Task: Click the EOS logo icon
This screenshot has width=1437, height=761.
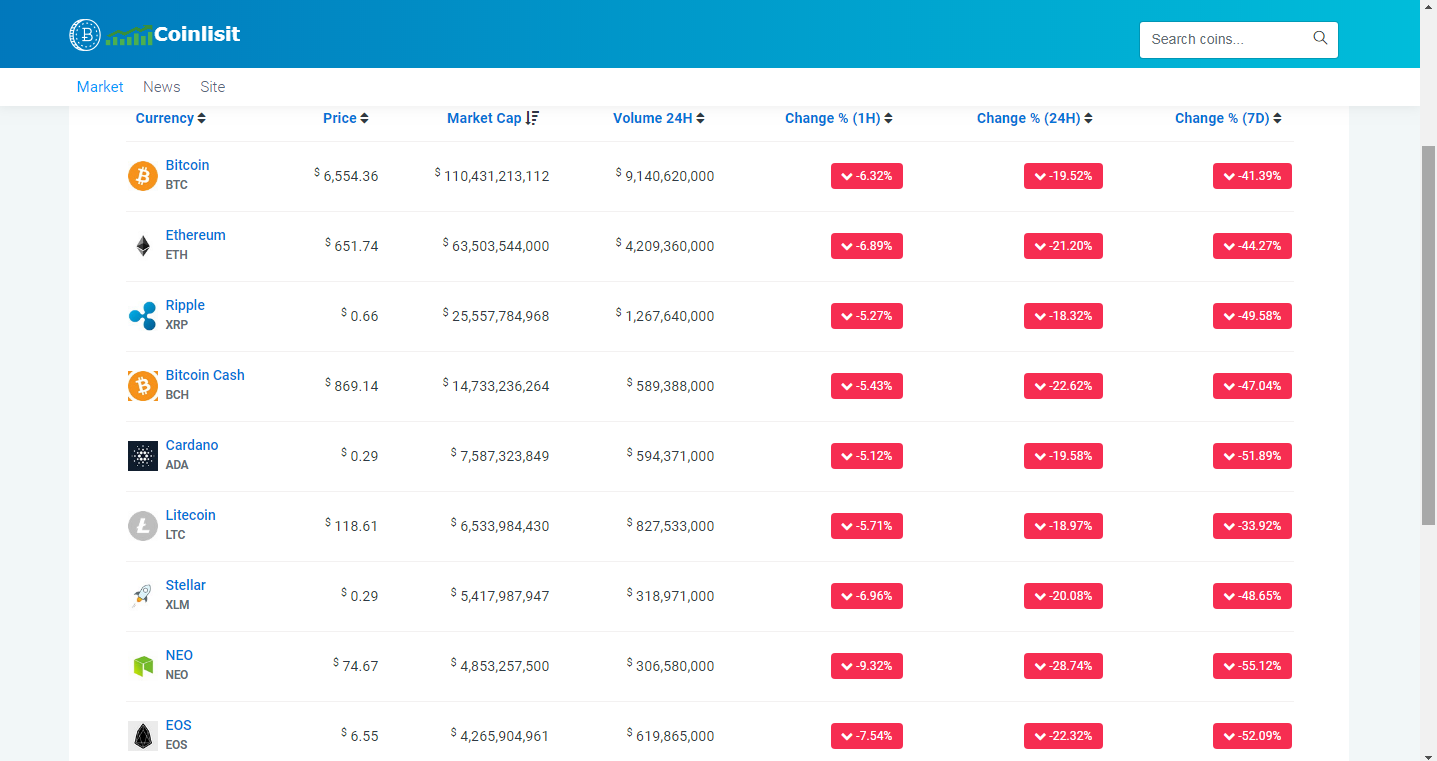Action: pos(143,736)
